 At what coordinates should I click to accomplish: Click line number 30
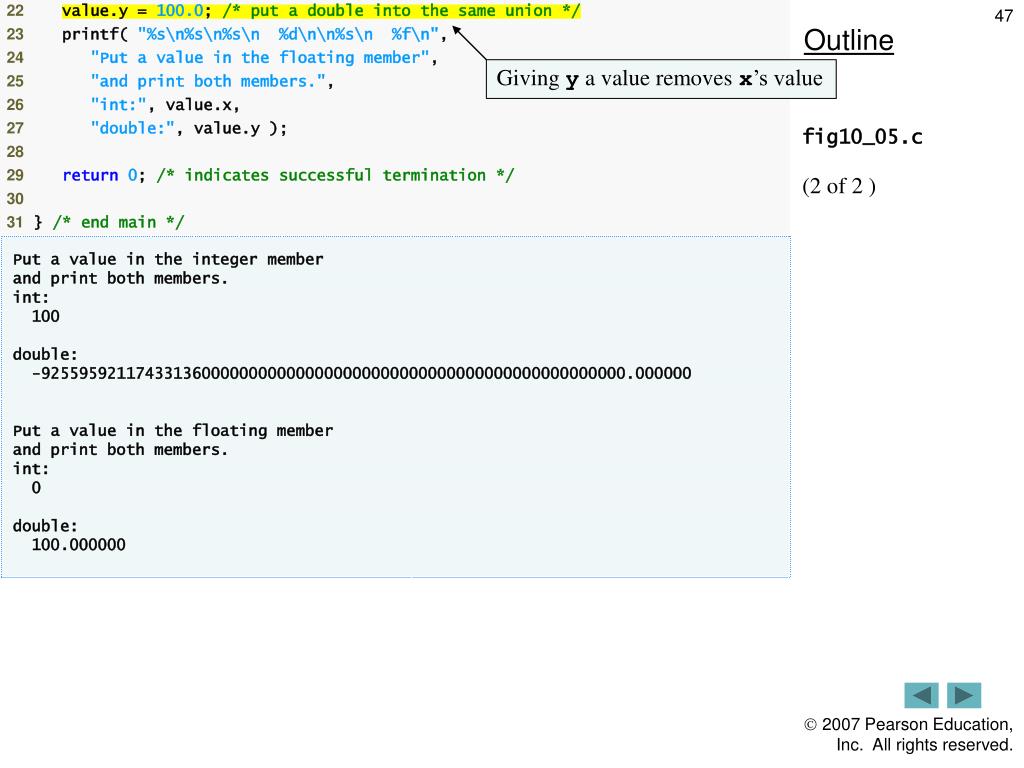pyautogui.click(x=15, y=199)
